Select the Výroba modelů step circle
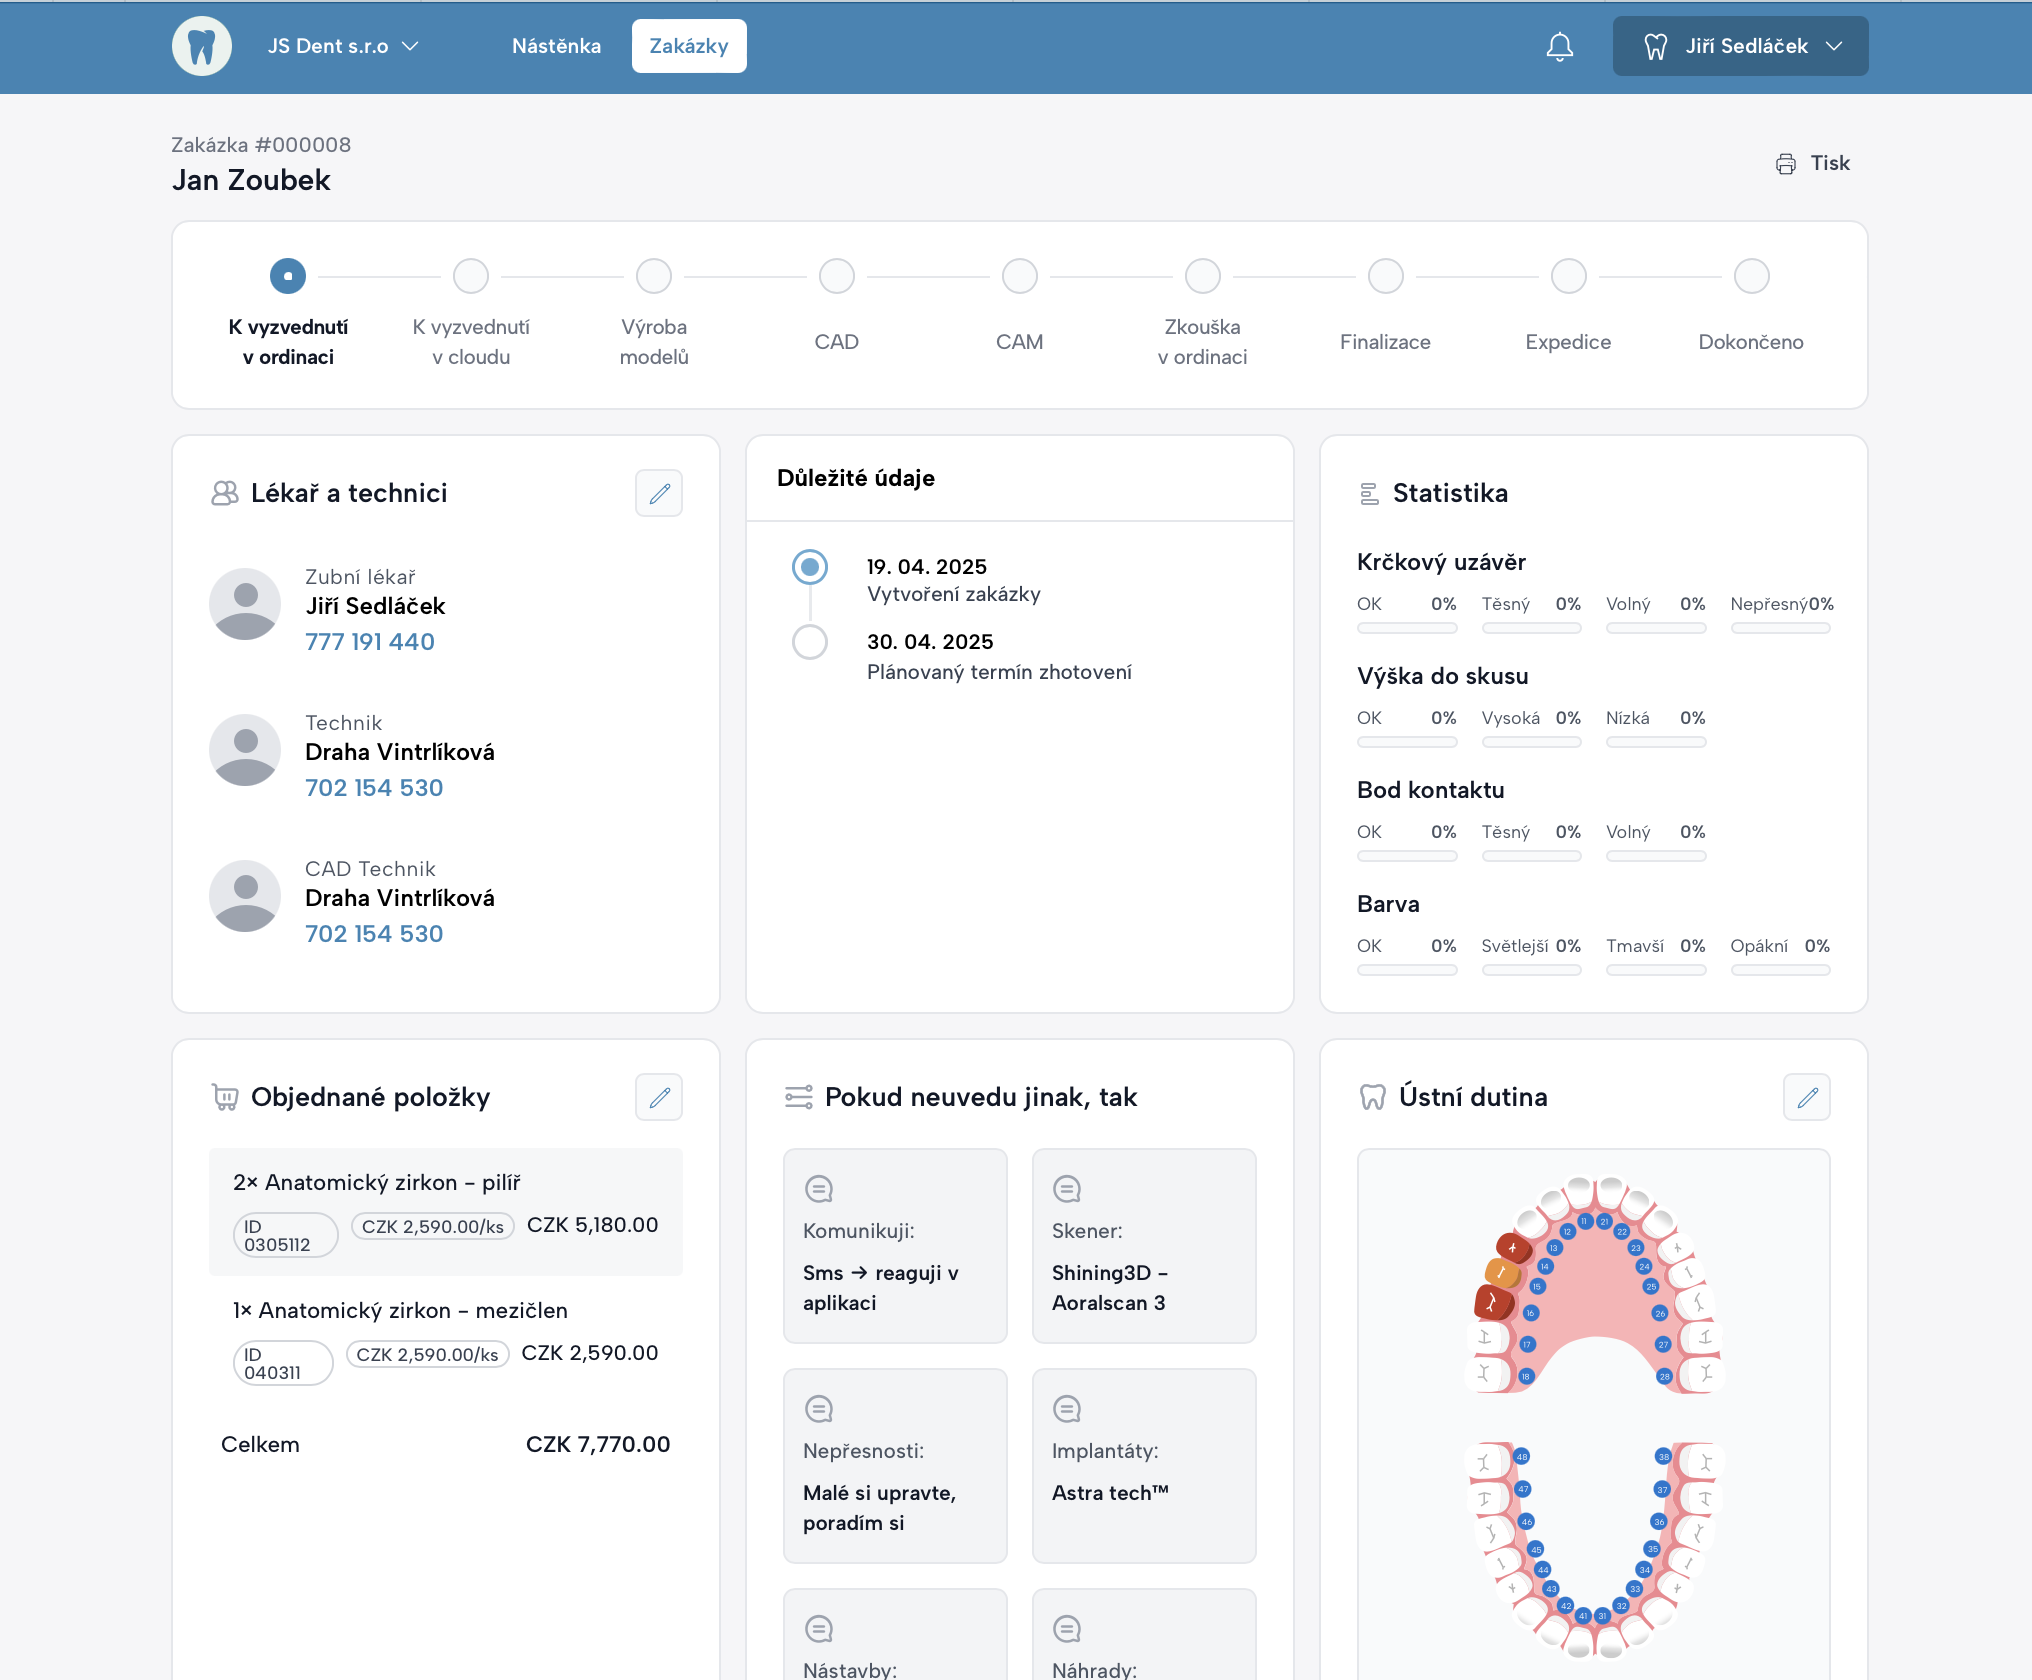This screenshot has height=1680, width=2032. coord(654,276)
